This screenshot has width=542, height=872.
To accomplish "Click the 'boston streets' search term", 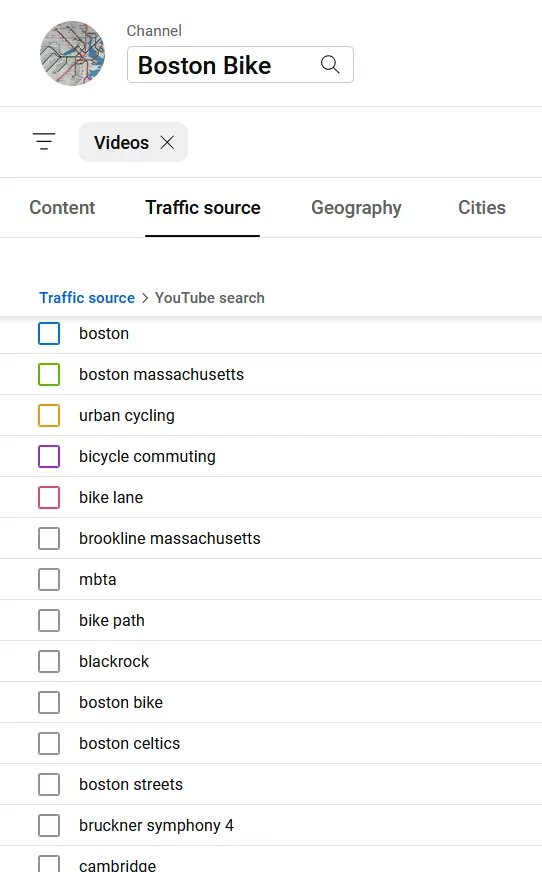I will [x=131, y=785].
